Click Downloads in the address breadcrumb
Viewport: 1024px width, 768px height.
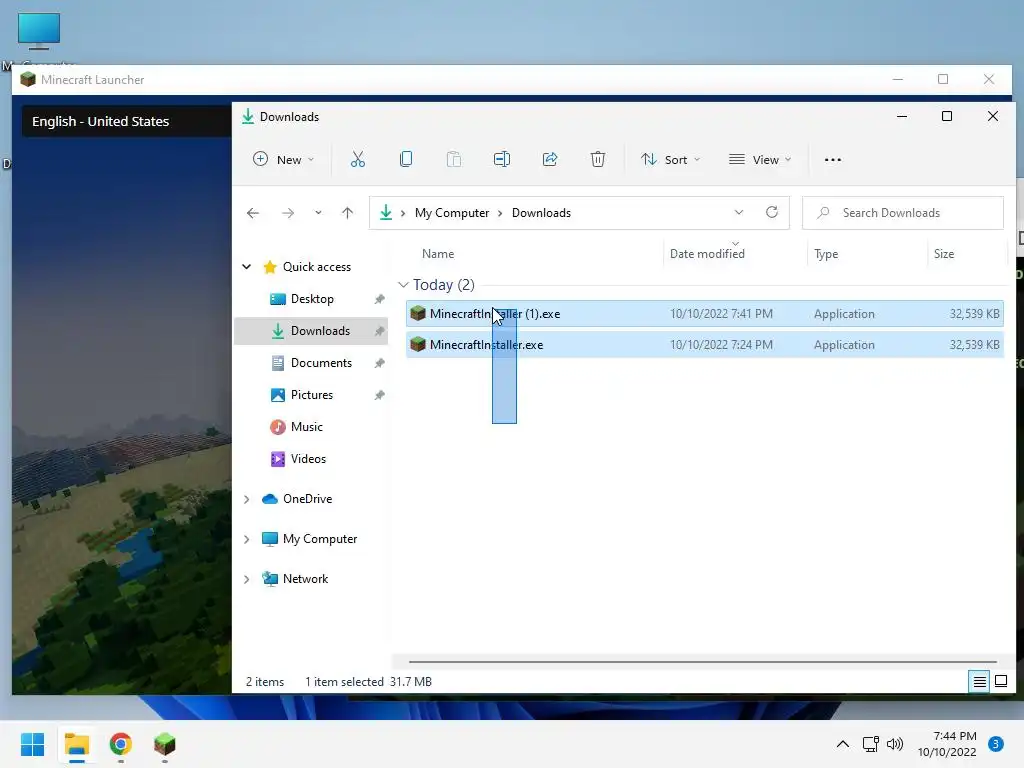tap(541, 213)
